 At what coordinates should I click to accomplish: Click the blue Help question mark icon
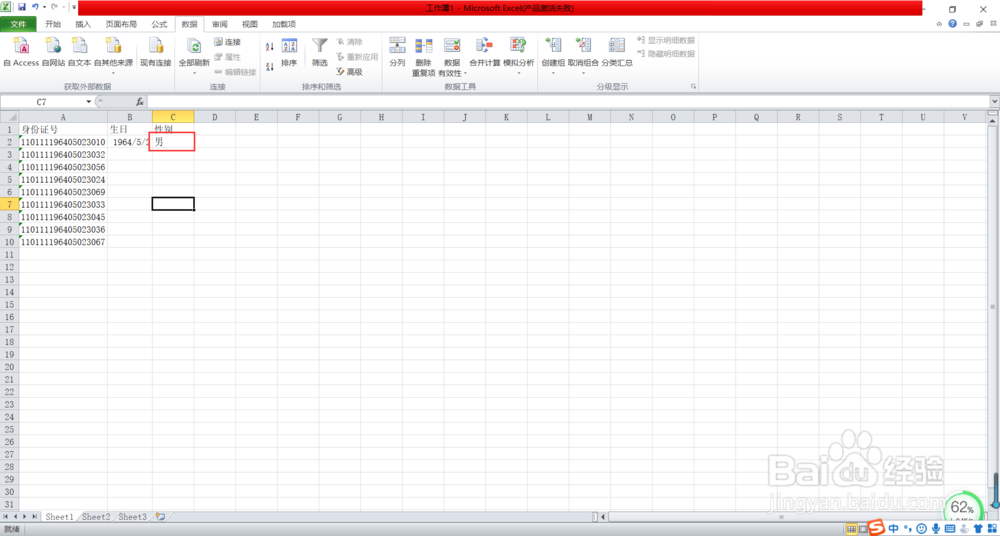coord(952,24)
